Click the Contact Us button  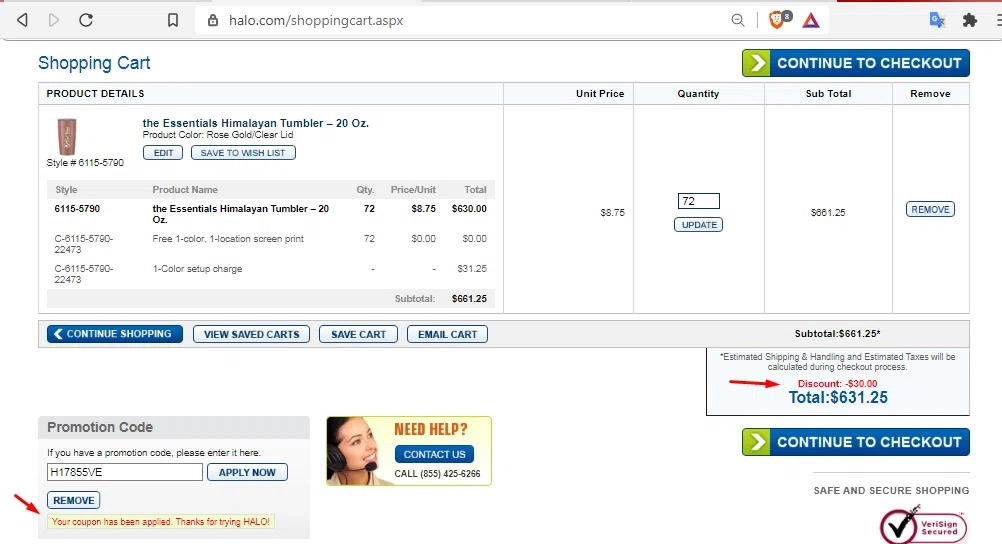pyautogui.click(x=435, y=454)
